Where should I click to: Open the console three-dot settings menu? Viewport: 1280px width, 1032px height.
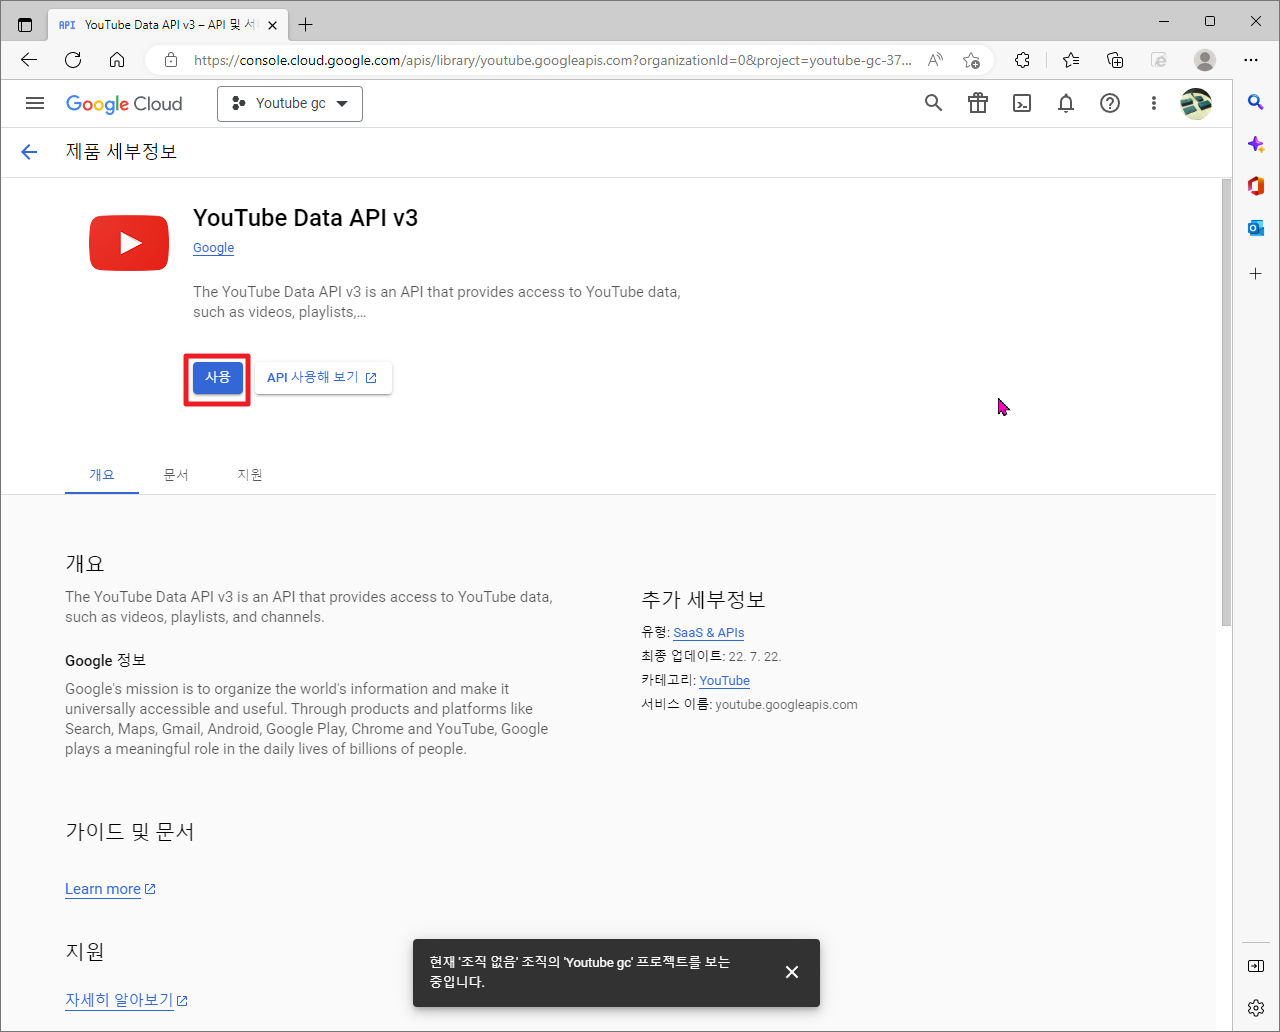point(1154,103)
